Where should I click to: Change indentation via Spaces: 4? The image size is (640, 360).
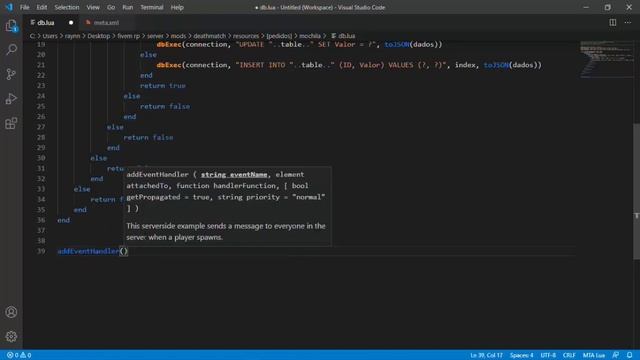tap(521, 355)
